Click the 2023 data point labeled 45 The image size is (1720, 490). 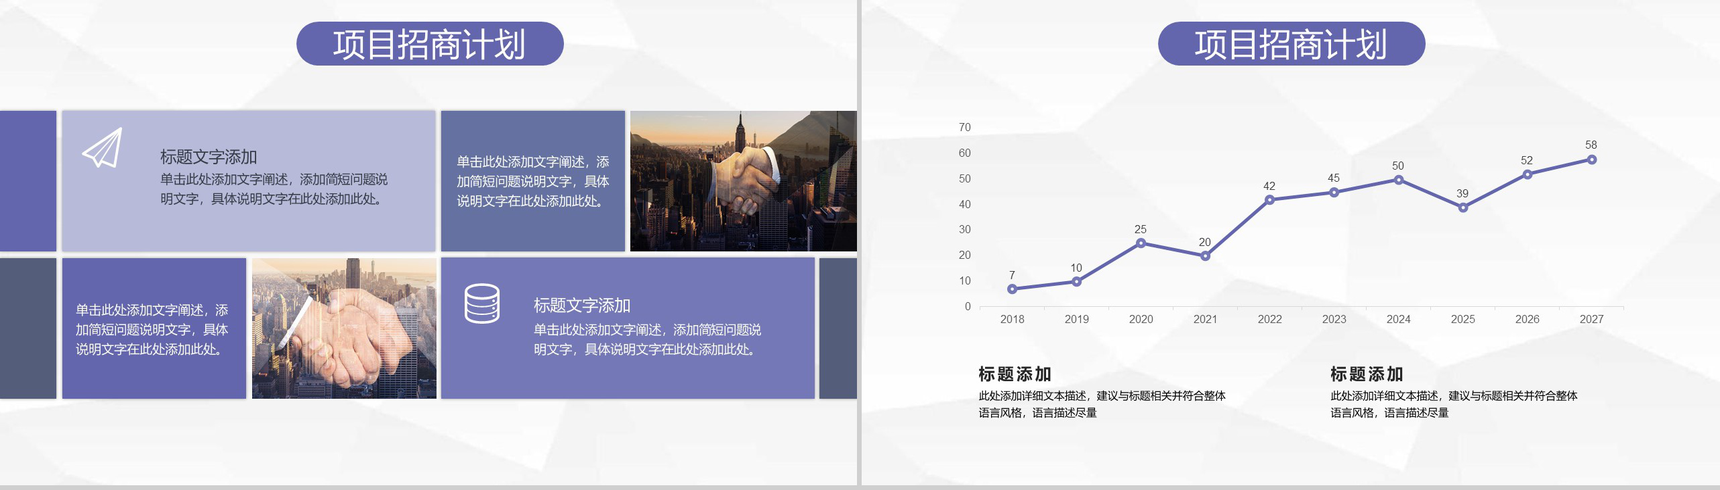point(1334,192)
